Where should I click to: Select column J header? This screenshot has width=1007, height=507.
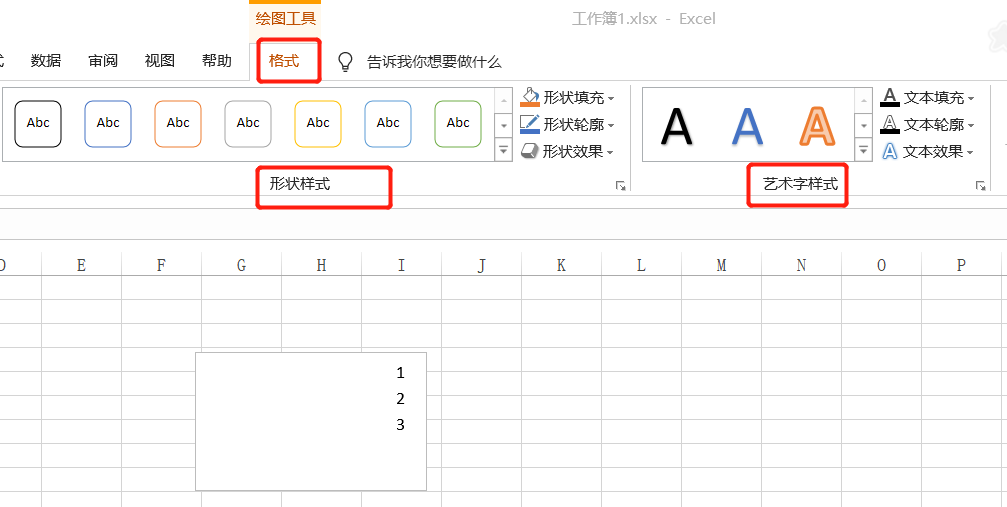click(481, 265)
